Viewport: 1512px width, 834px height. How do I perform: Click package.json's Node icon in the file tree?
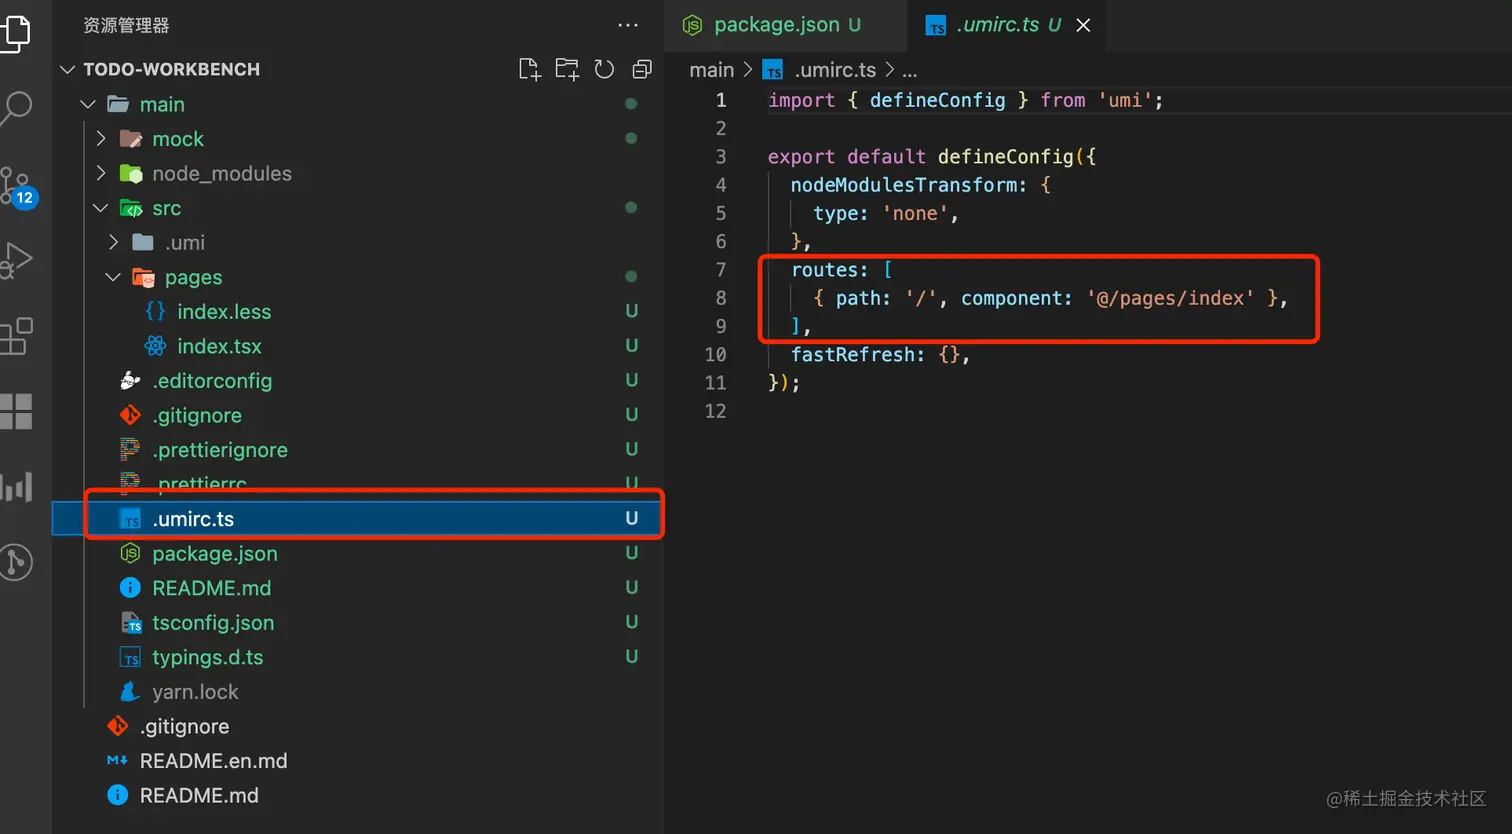[130, 553]
